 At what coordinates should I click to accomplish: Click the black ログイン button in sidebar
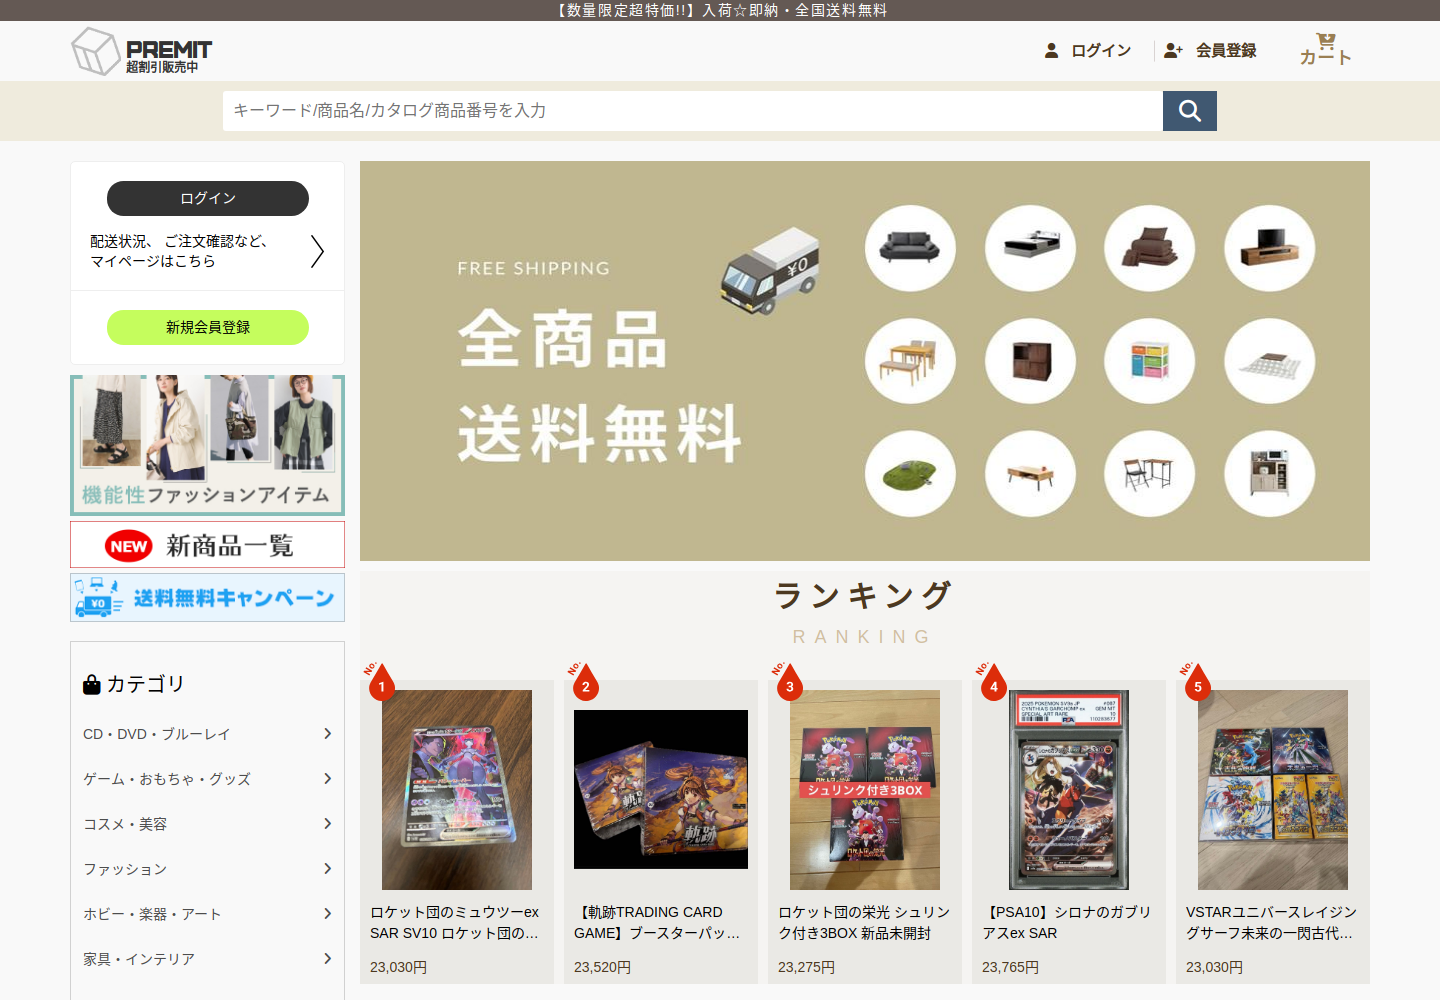coord(208,198)
